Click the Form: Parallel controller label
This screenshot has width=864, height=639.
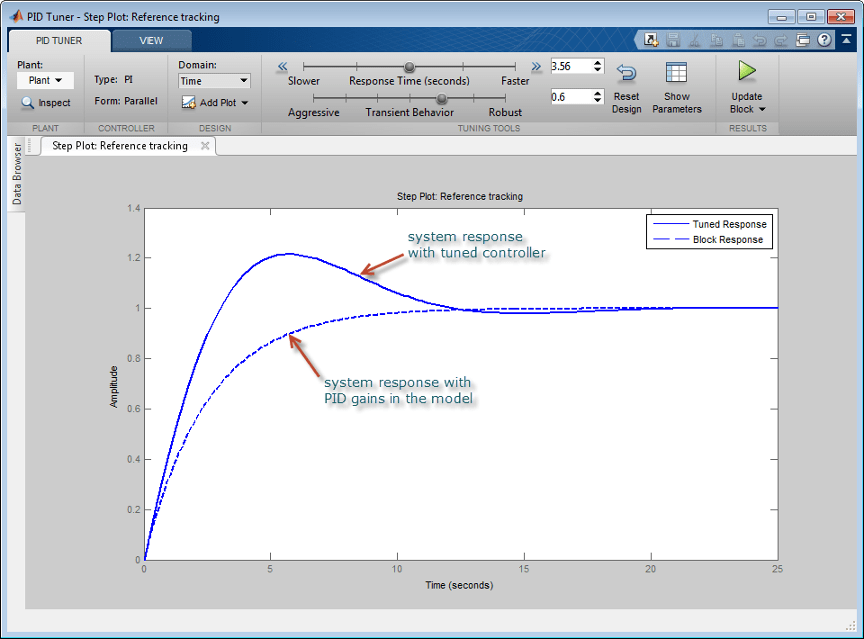click(126, 101)
